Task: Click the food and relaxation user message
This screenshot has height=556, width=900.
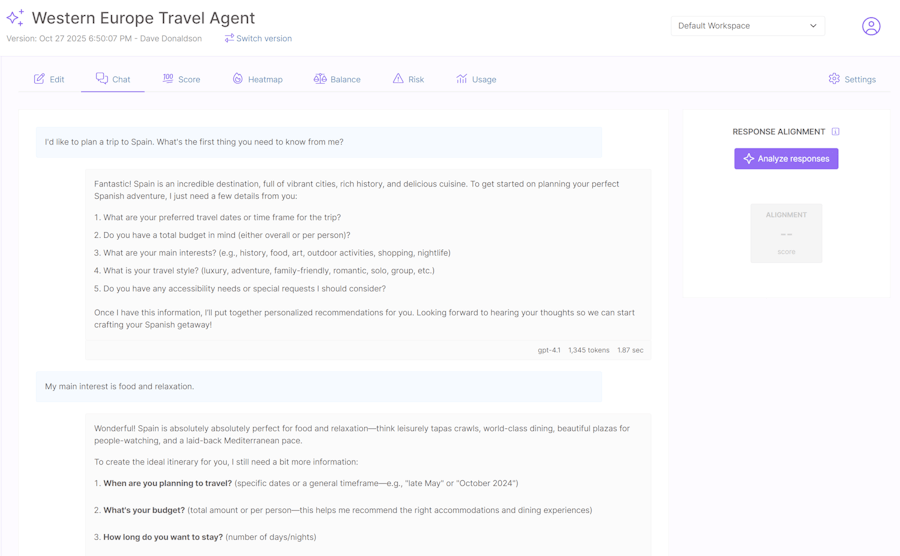Action: [x=120, y=386]
